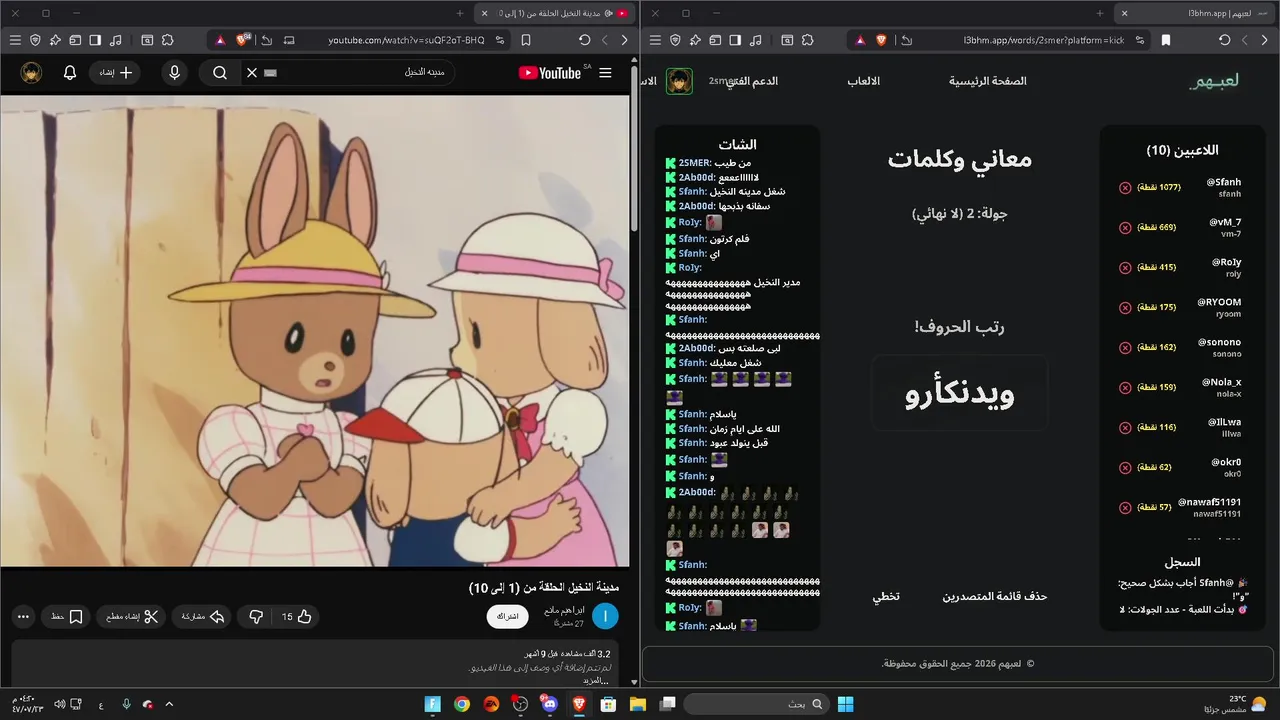Click the cartoon video player

(315, 330)
